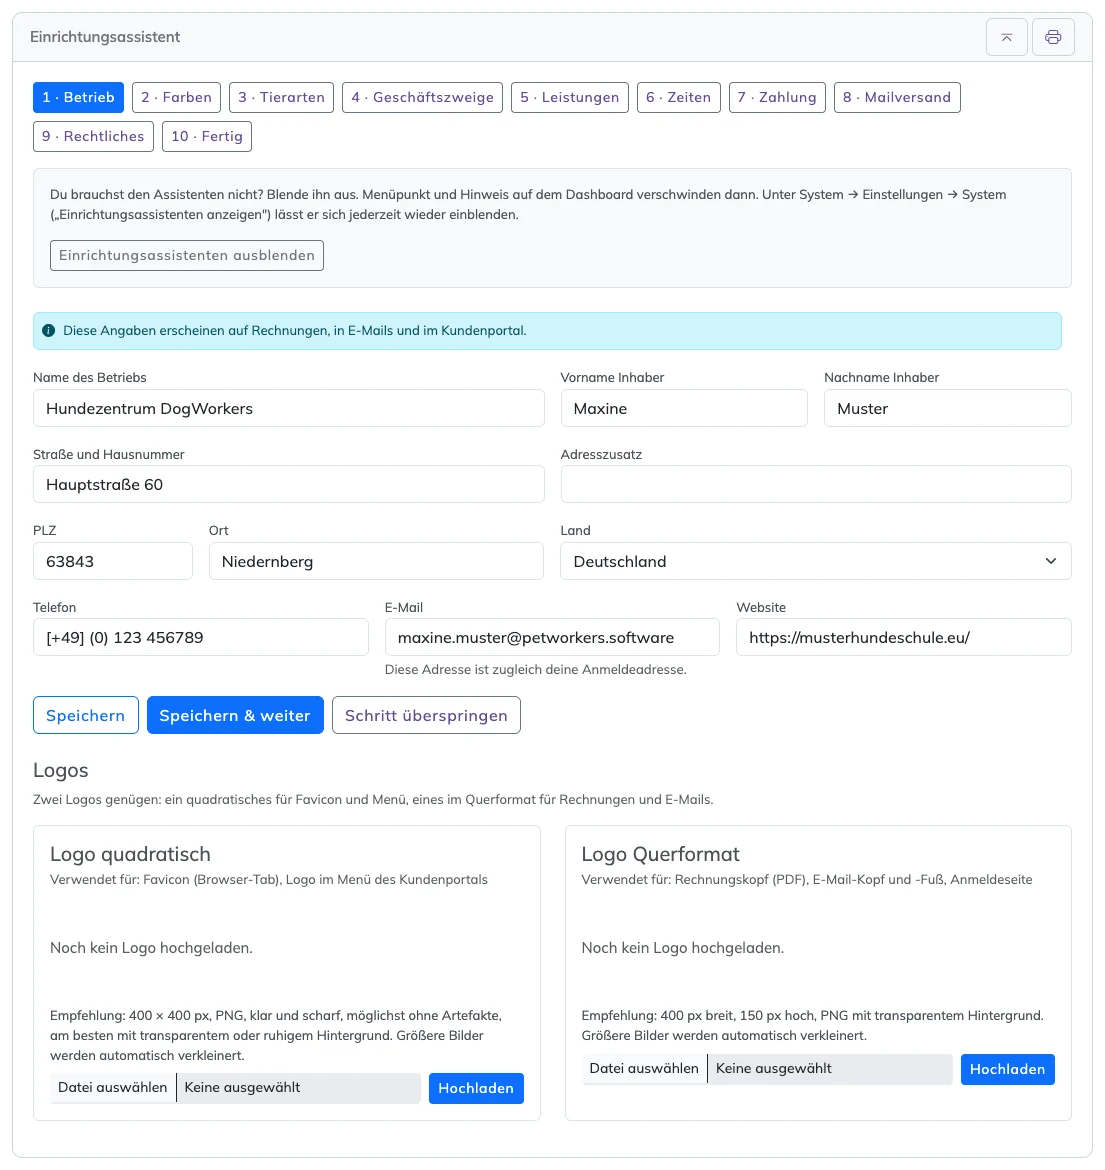This screenshot has width=1105, height=1170.
Task: Click the Ort field containing Niedernberg
Action: pos(376,561)
